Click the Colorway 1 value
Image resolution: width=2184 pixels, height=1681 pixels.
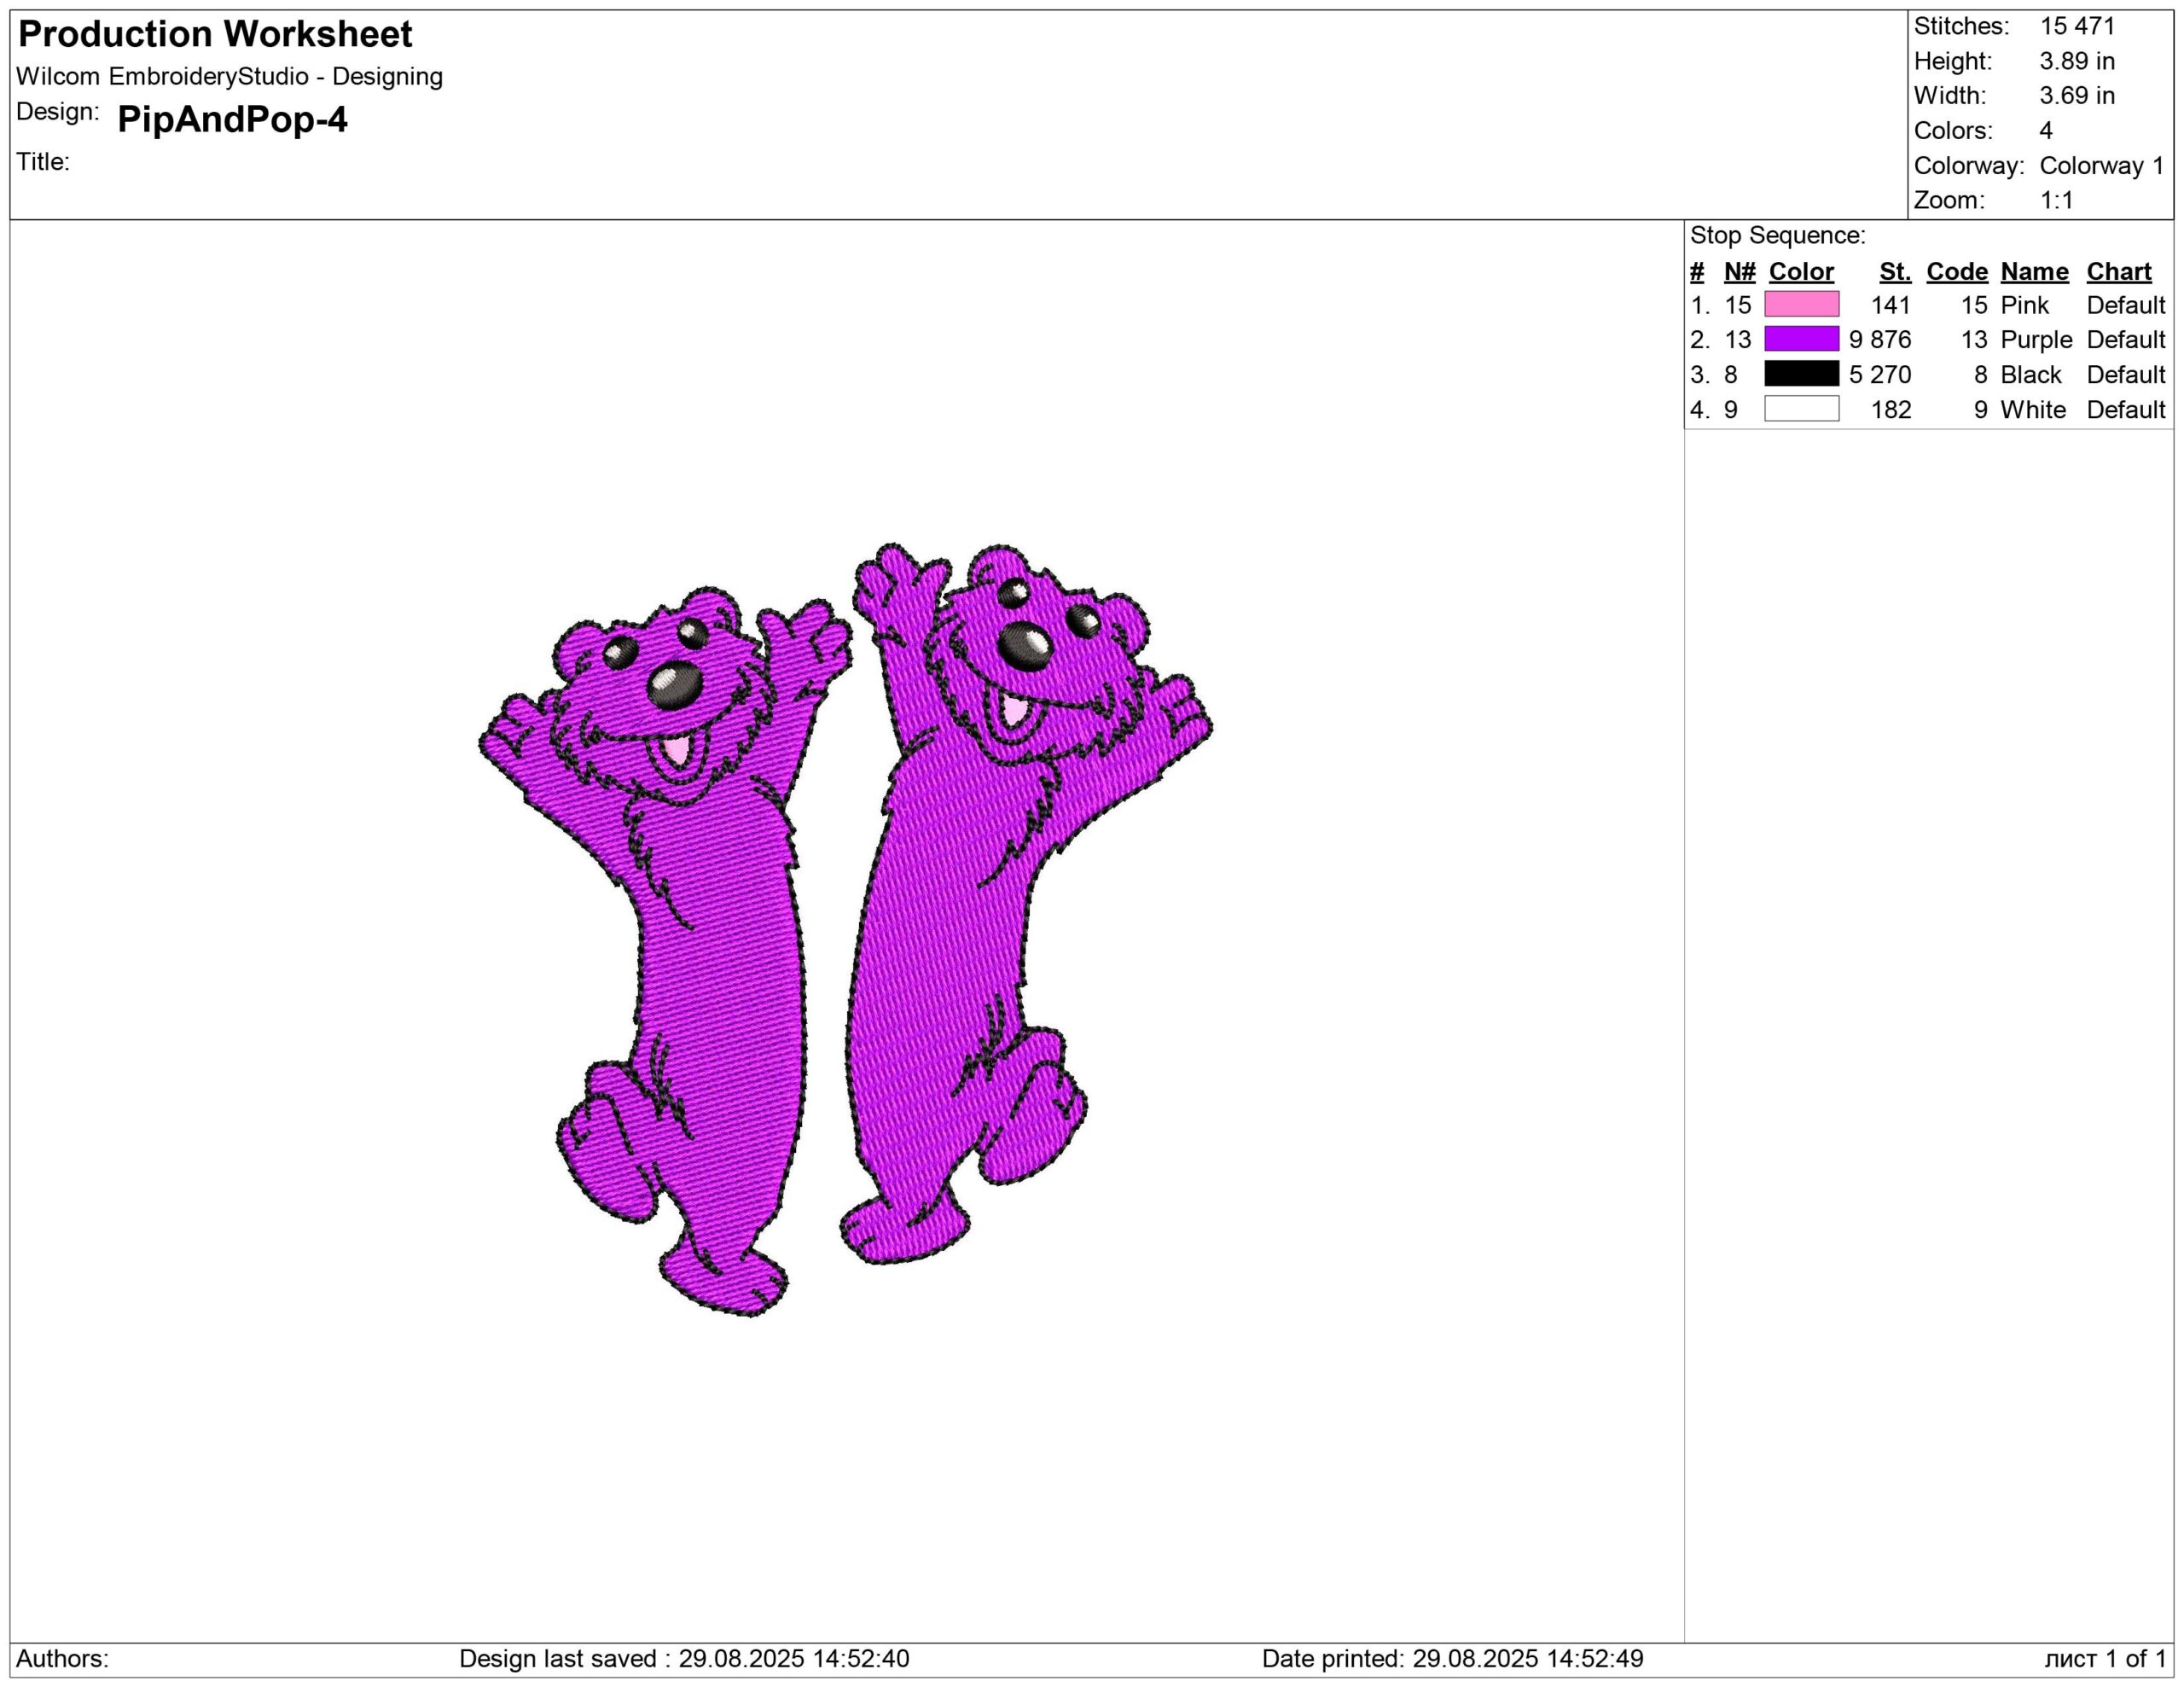2101,165
